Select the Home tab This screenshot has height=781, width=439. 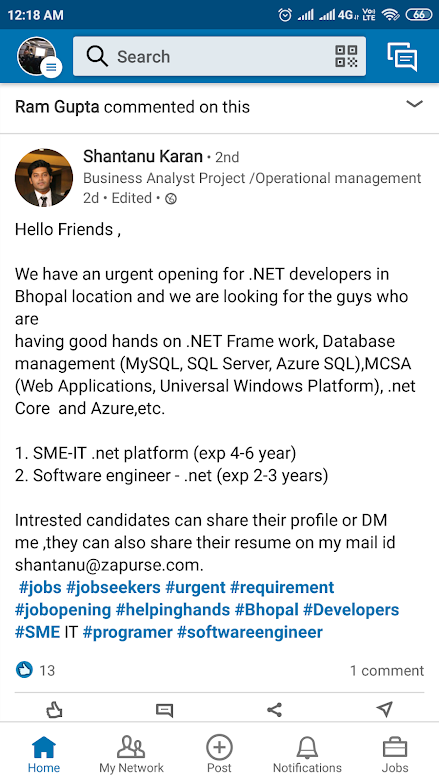tap(44, 754)
